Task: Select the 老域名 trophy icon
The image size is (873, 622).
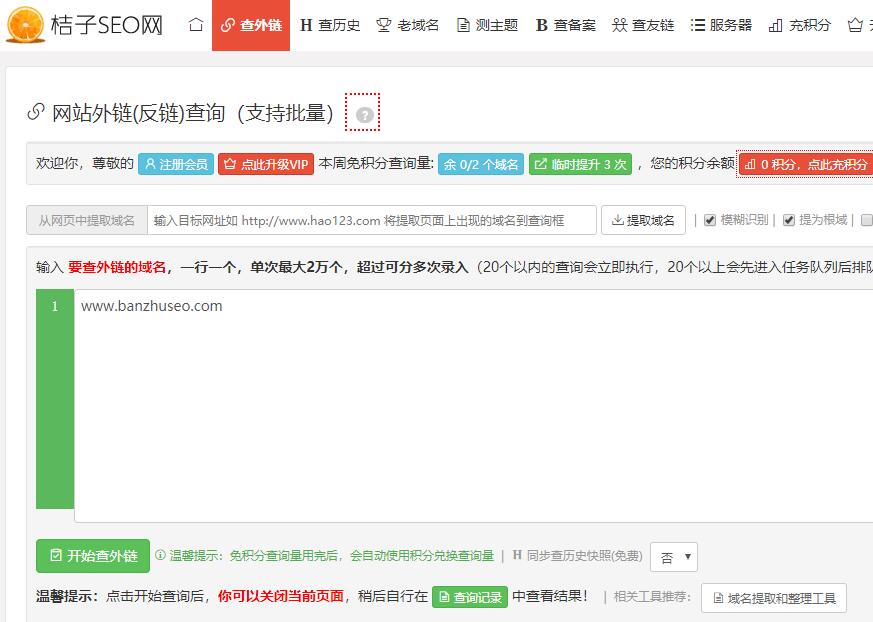Action: tap(383, 25)
